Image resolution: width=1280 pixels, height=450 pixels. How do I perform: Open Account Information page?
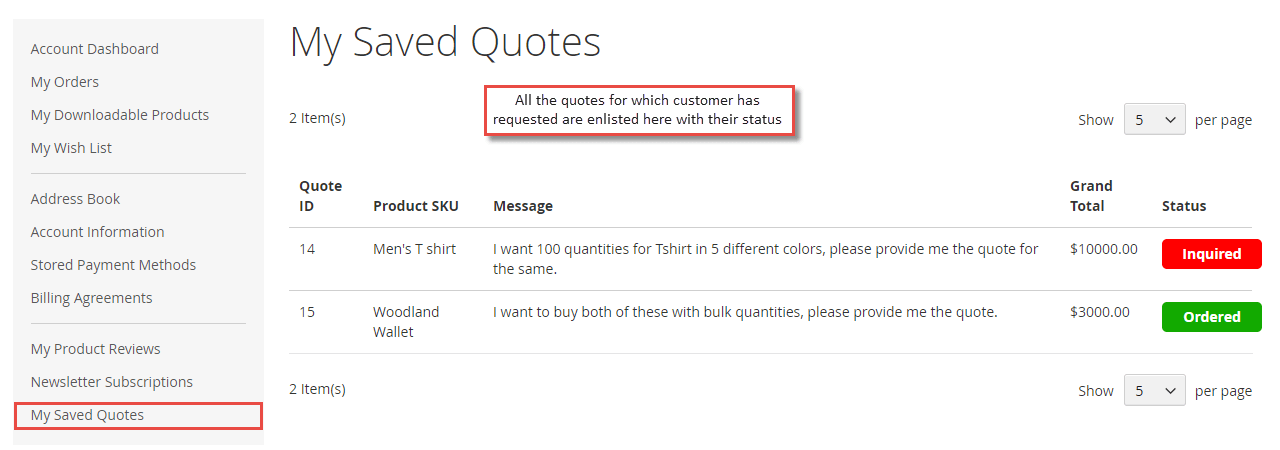[x=97, y=232]
